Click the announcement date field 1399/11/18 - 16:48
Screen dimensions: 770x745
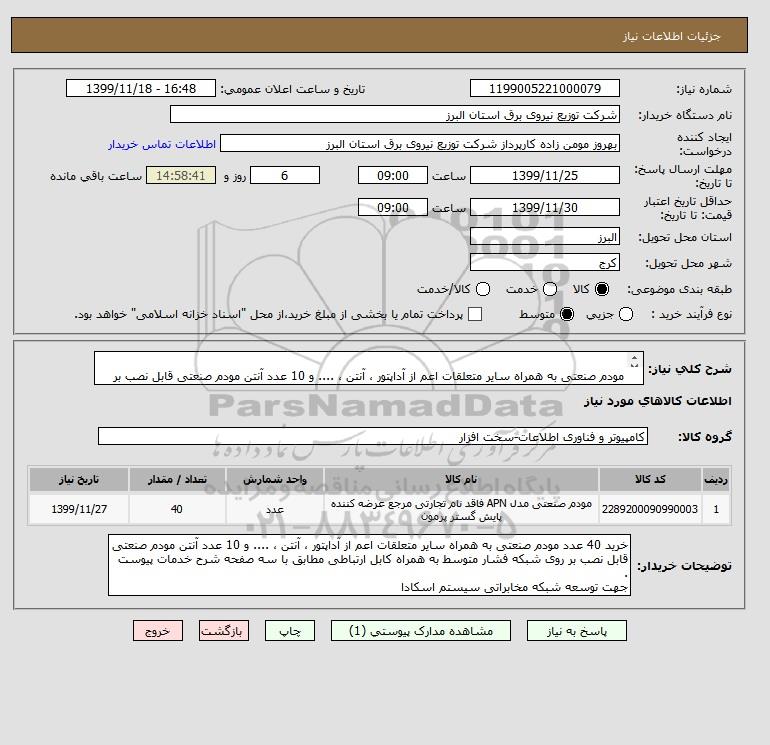click(141, 89)
